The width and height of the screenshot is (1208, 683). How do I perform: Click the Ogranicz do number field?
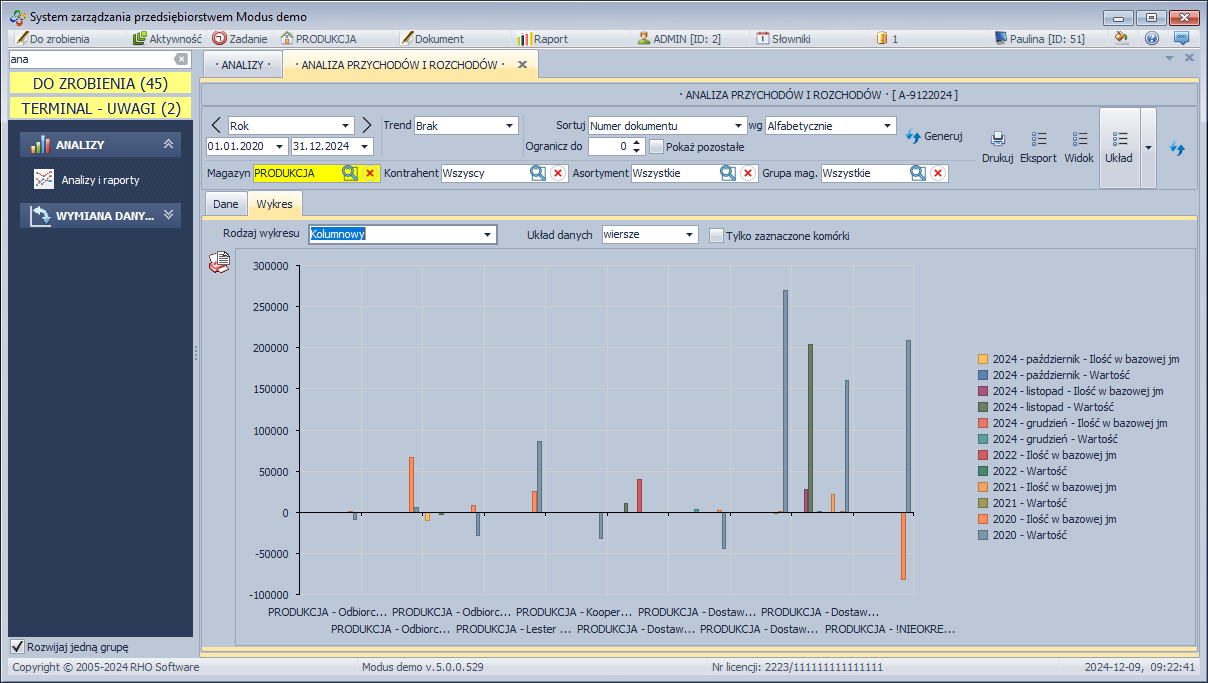608,147
